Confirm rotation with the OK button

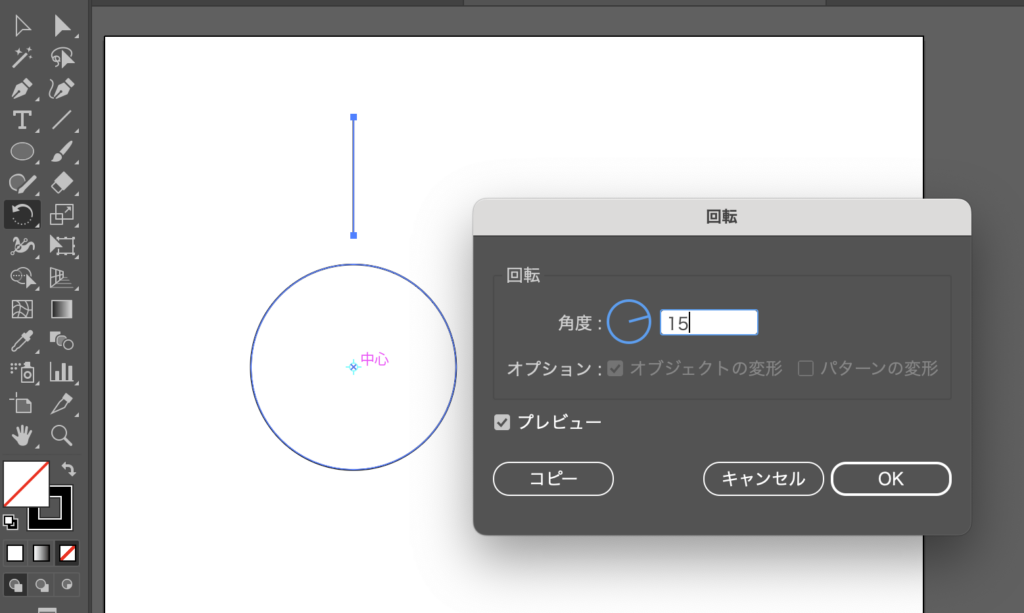(x=890, y=479)
